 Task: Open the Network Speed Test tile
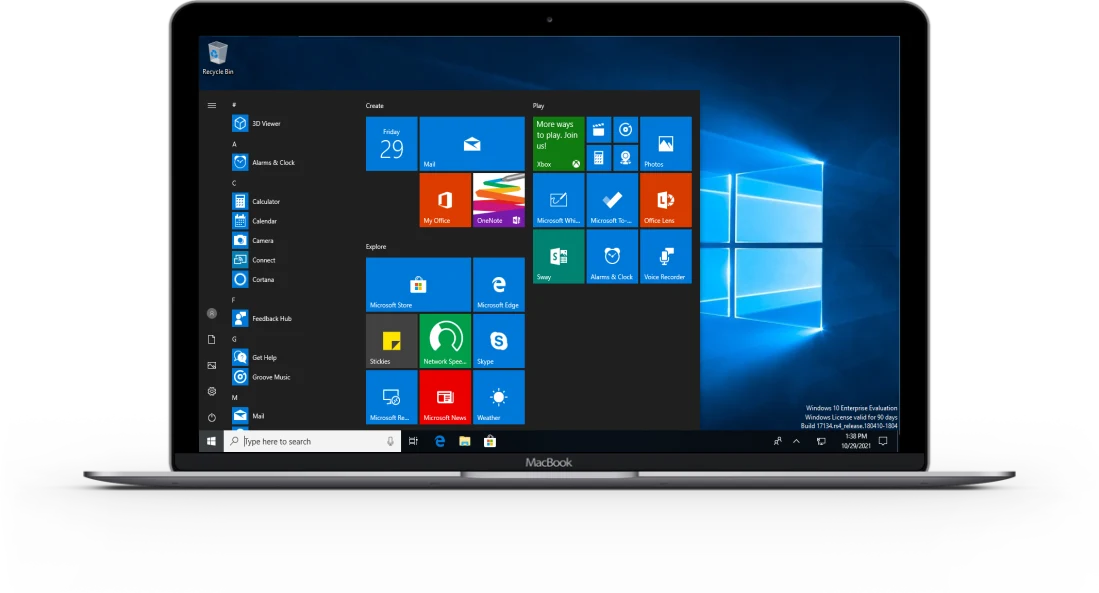pos(445,341)
